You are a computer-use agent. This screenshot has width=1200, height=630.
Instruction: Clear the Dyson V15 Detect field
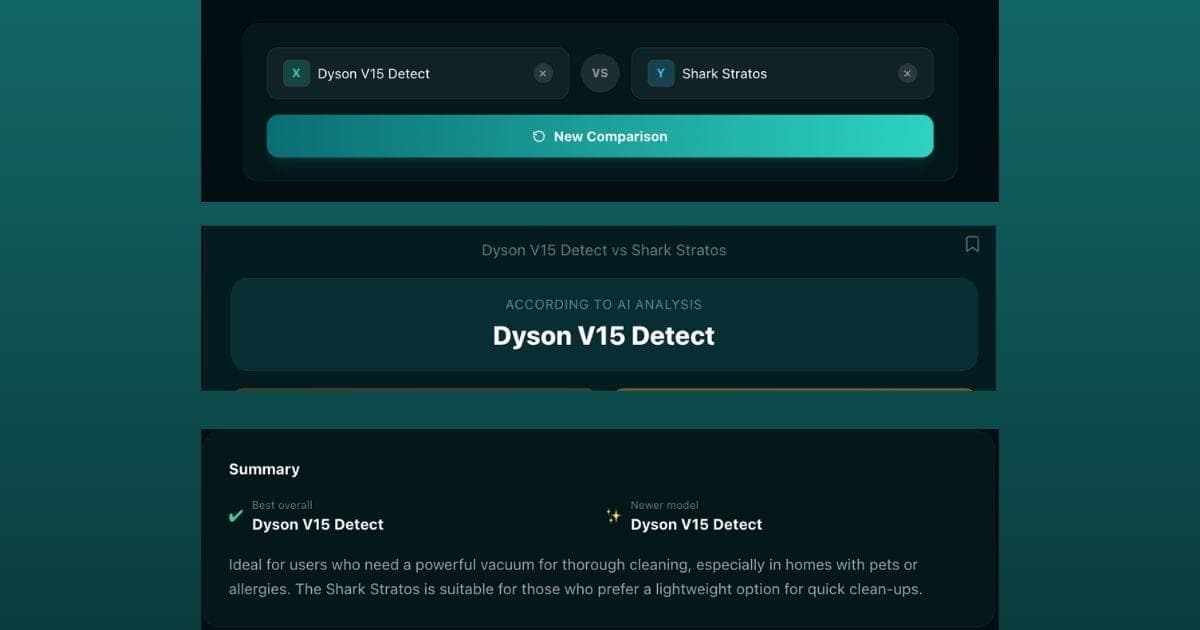click(543, 73)
